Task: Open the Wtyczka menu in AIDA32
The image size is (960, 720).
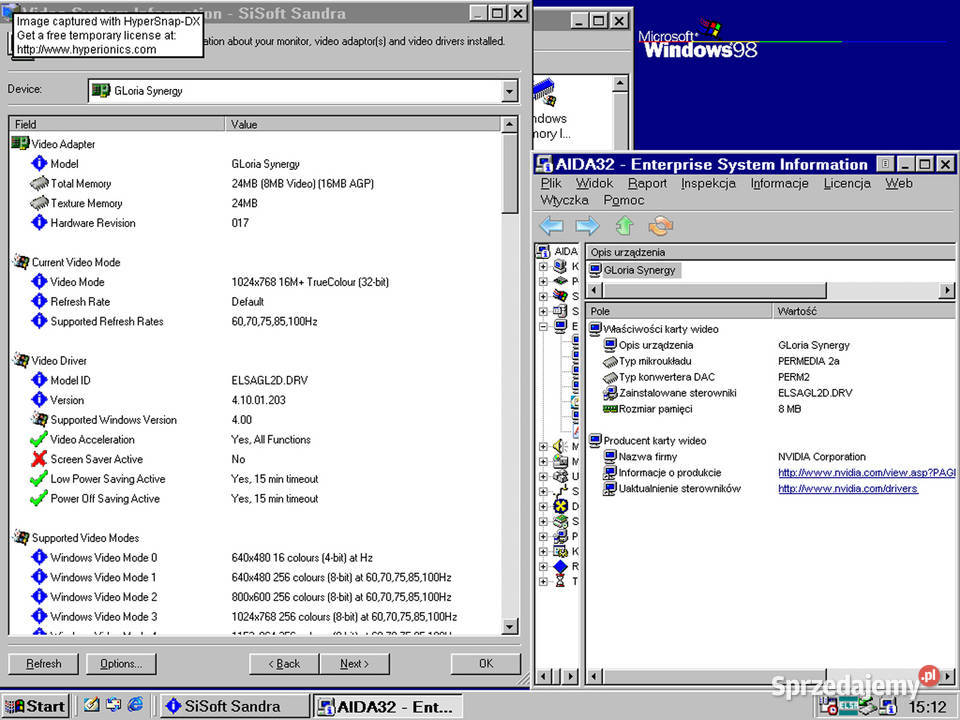Action: (x=564, y=200)
